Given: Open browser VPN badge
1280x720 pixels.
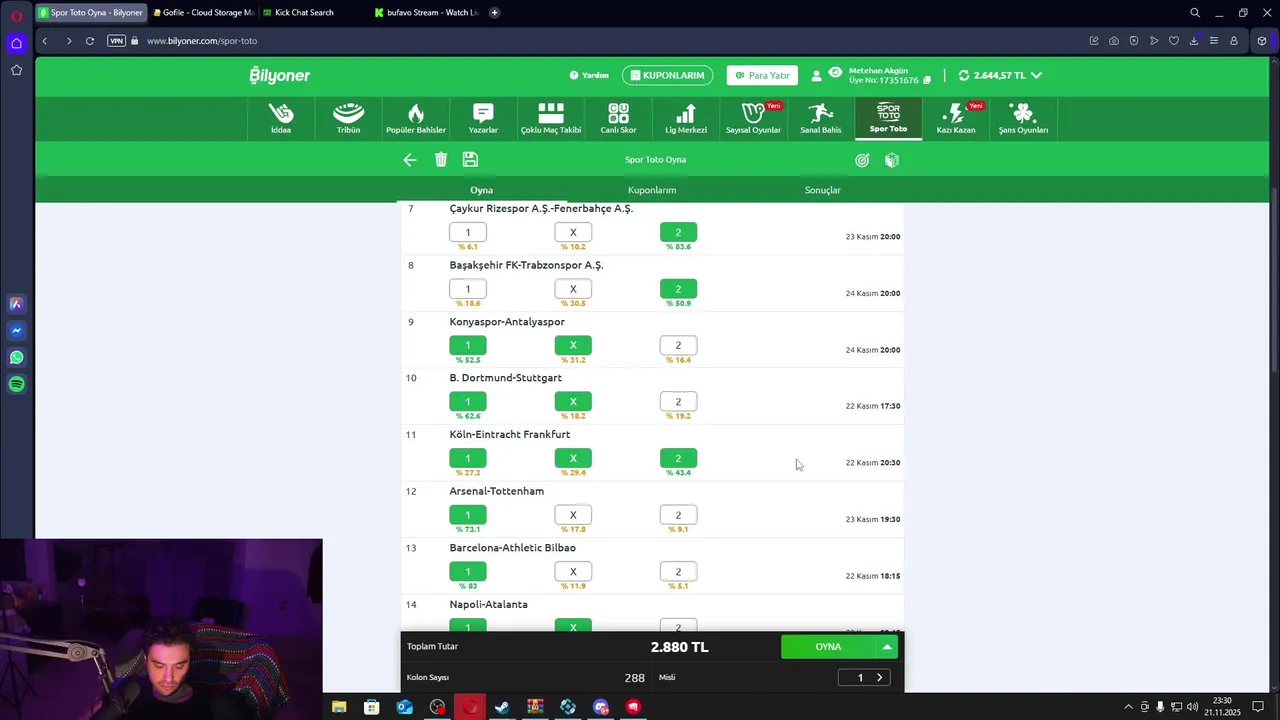Looking at the screenshot, I should (x=117, y=41).
